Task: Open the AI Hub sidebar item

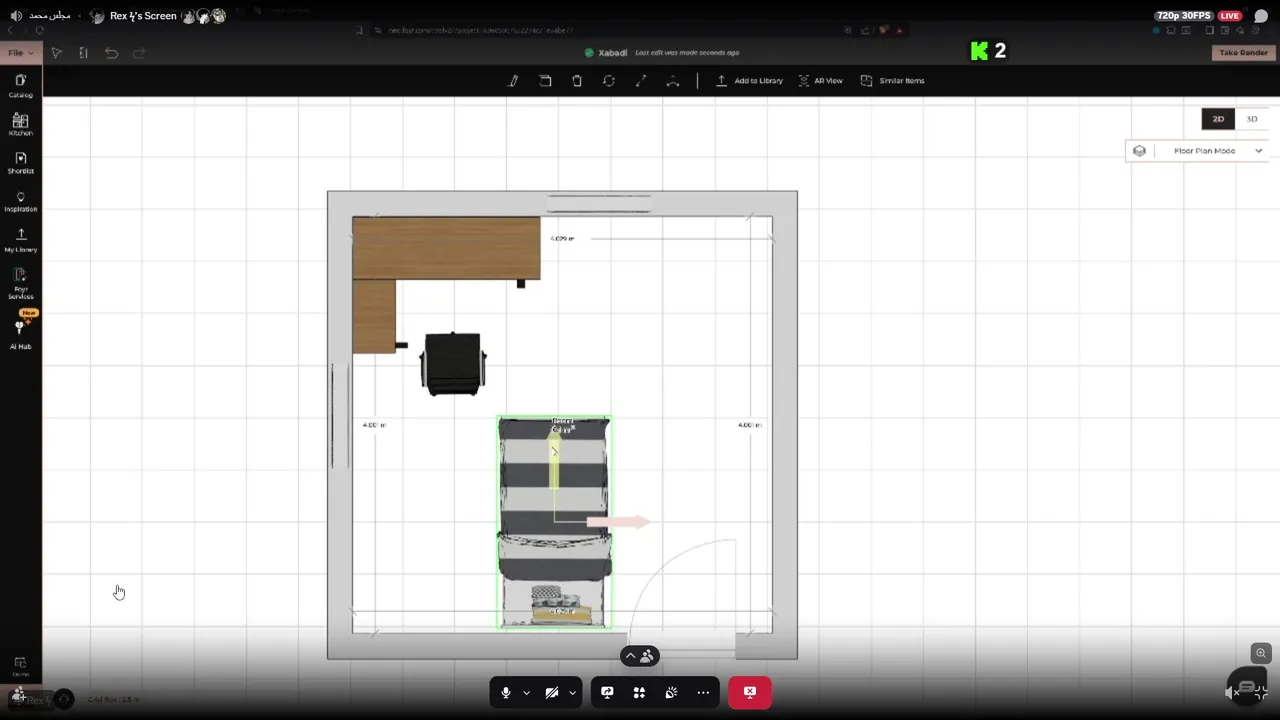Action: pyautogui.click(x=20, y=333)
